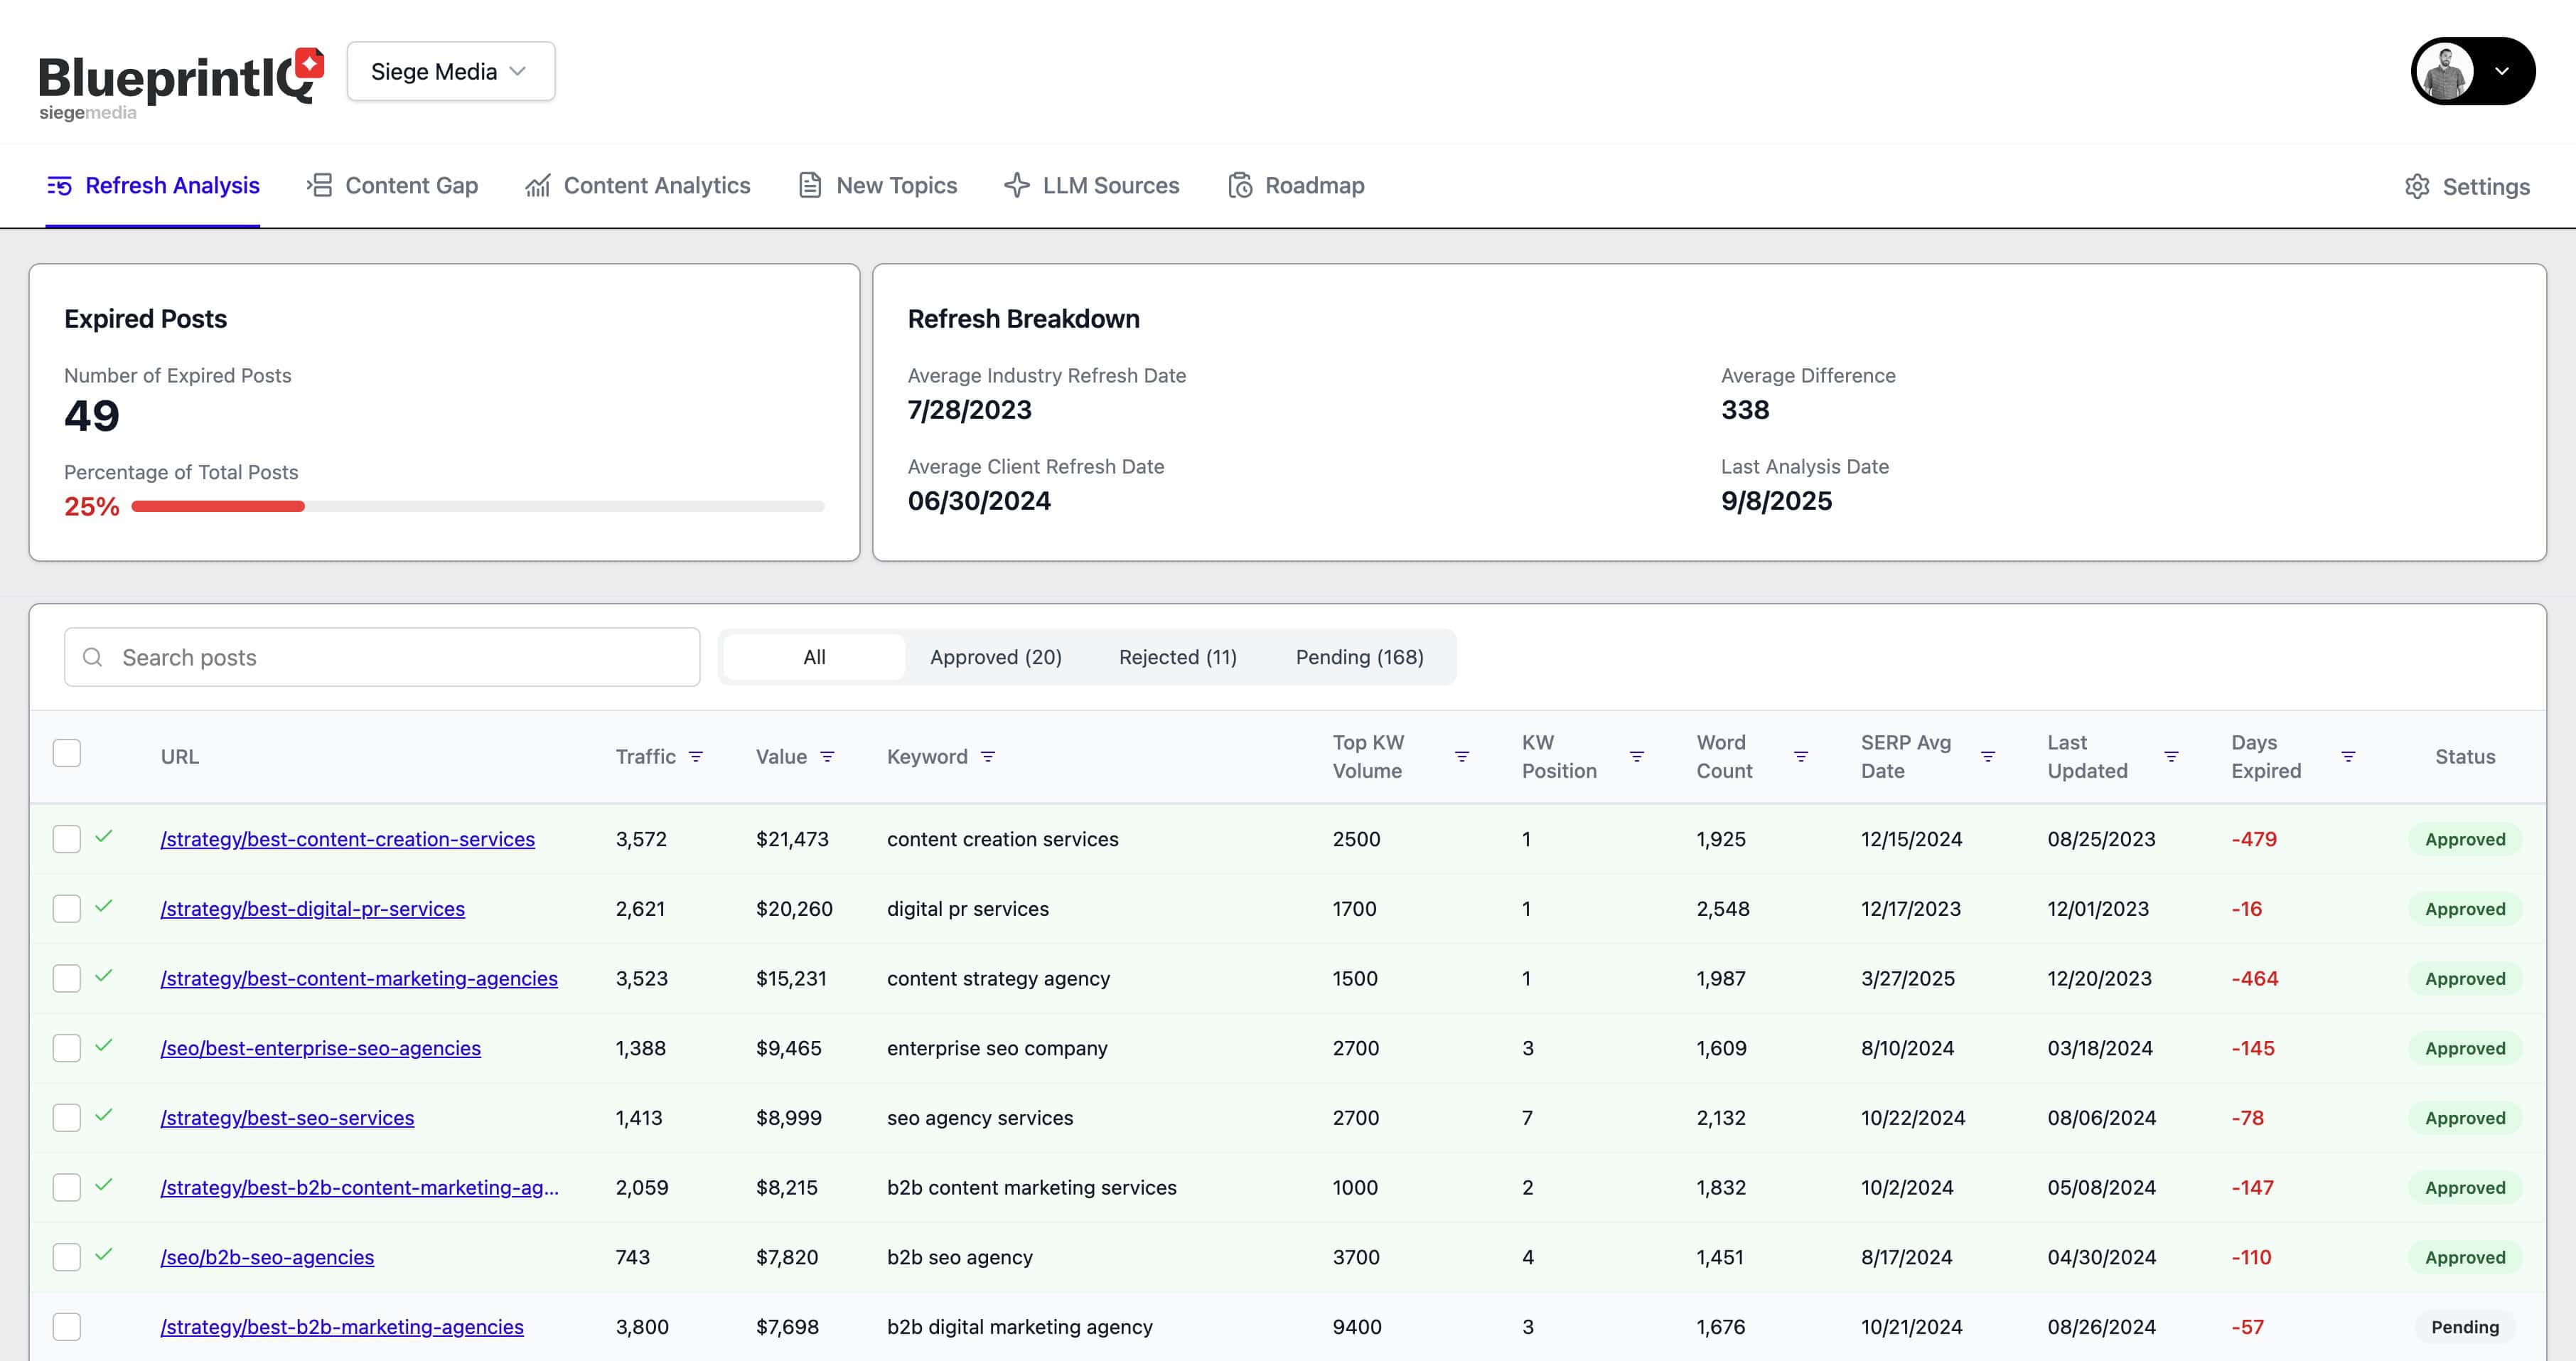Open the Word Count filter icon
Image resolution: width=2576 pixels, height=1361 pixels.
tap(1801, 757)
